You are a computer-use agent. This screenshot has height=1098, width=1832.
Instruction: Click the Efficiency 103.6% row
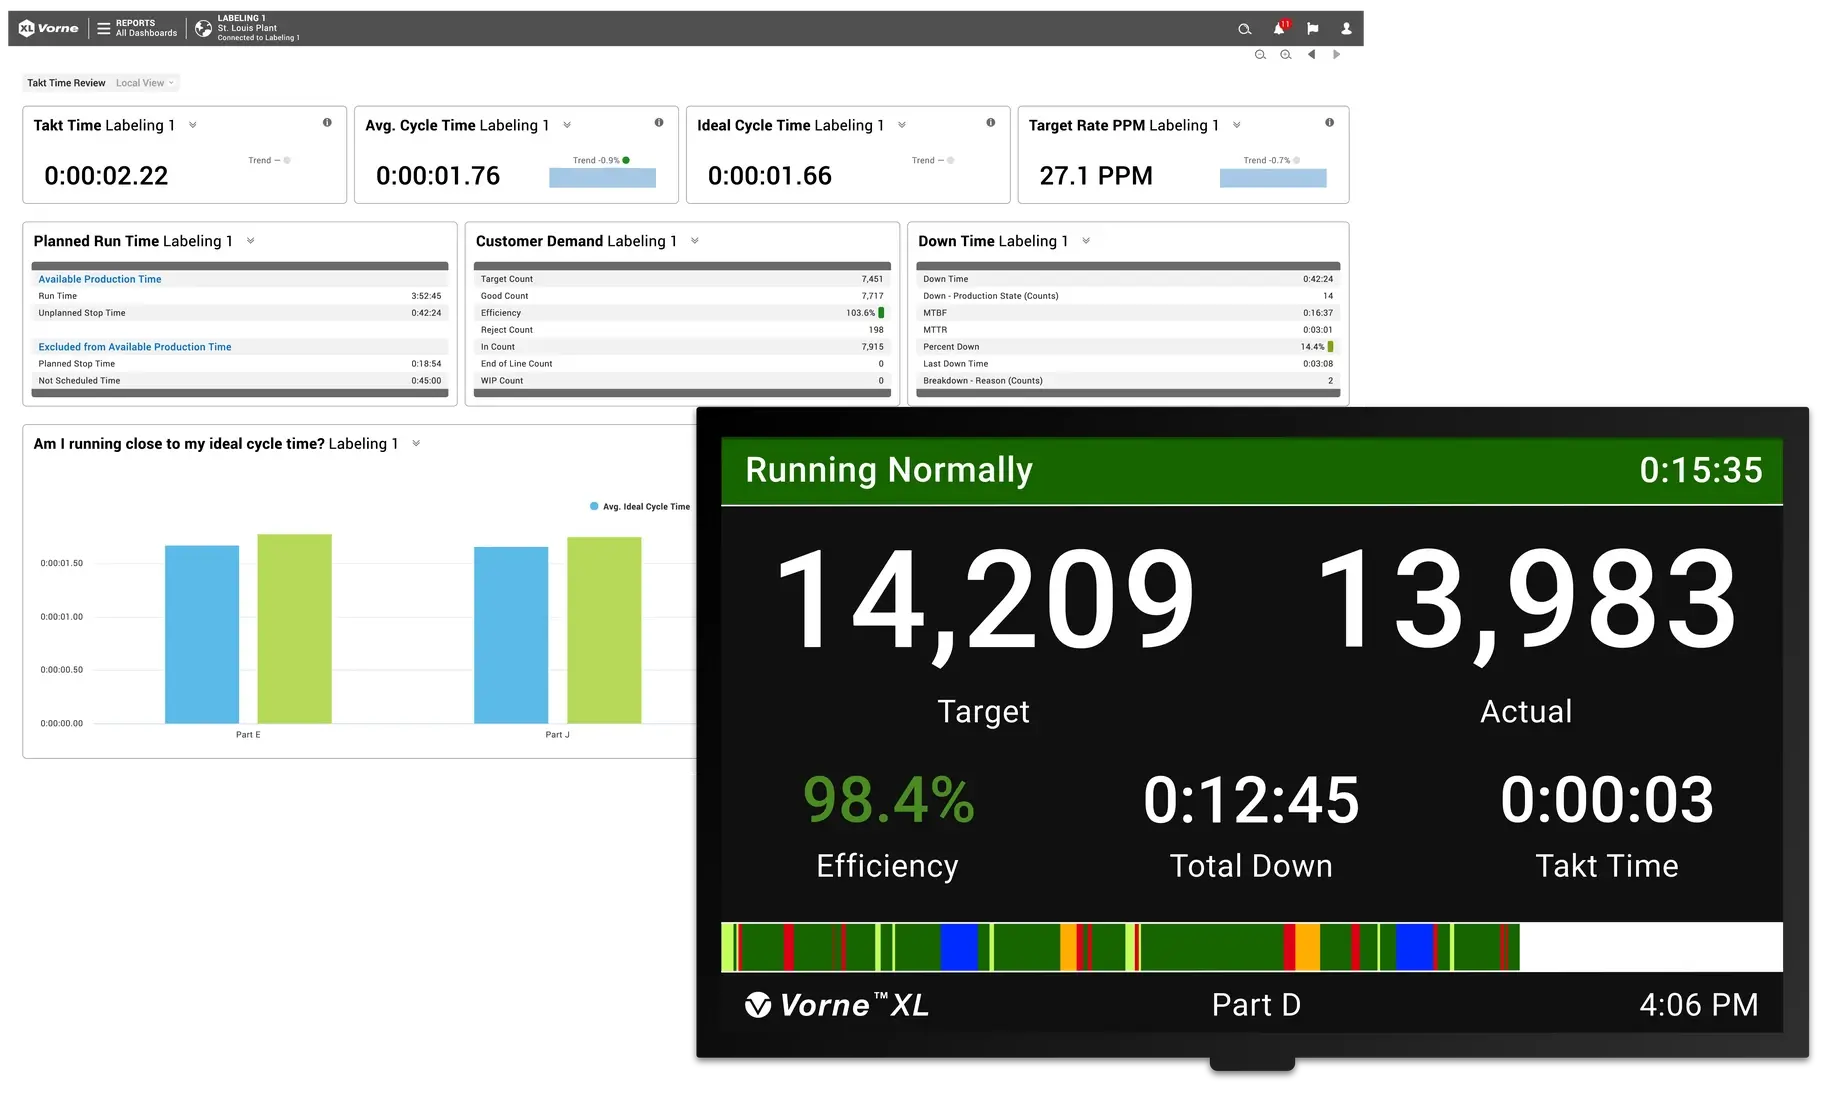click(x=682, y=313)
